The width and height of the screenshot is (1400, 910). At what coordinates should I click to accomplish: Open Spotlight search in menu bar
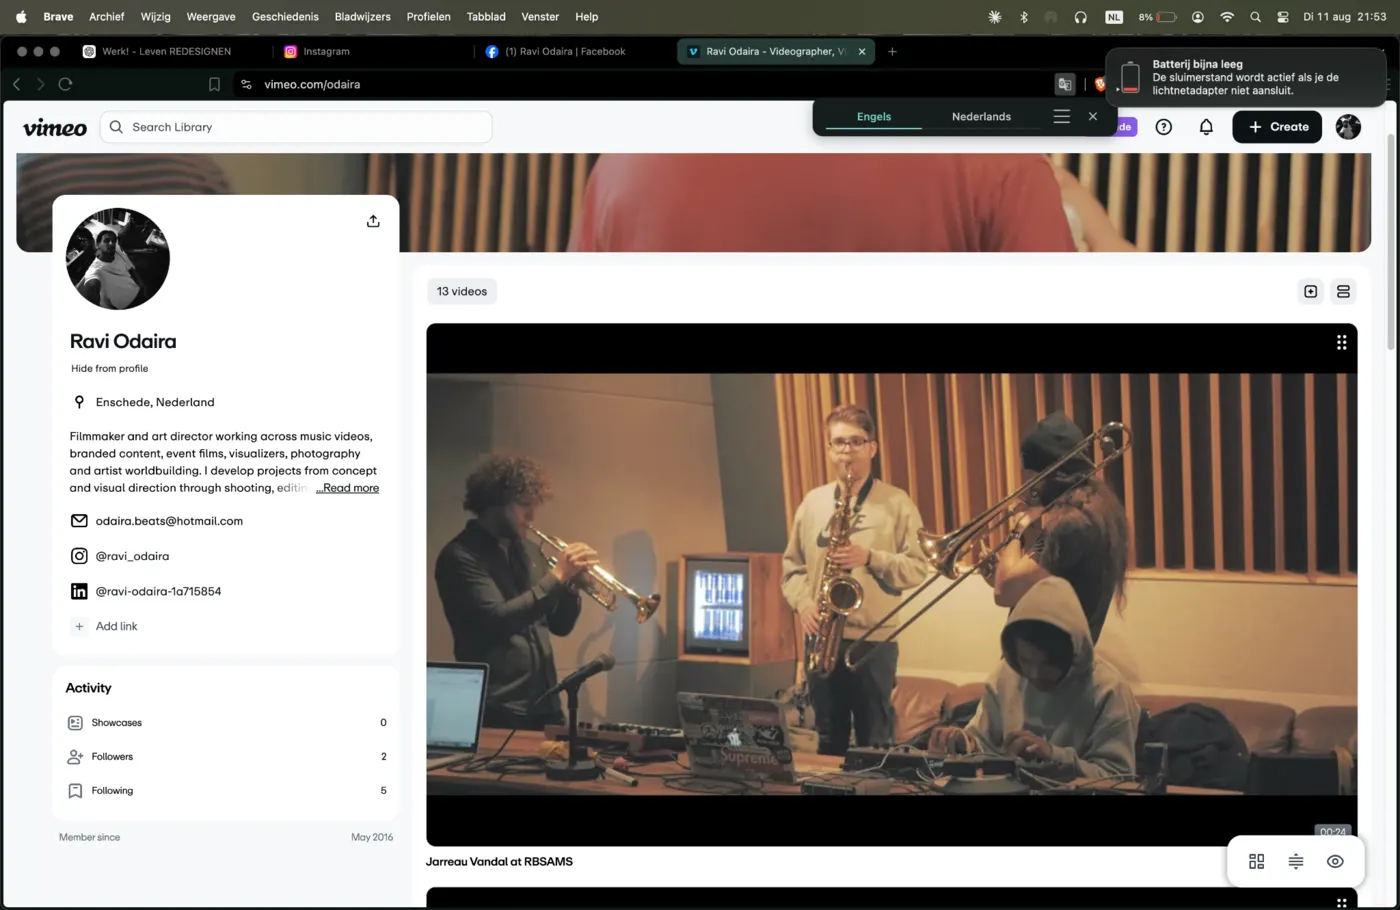1255,17
